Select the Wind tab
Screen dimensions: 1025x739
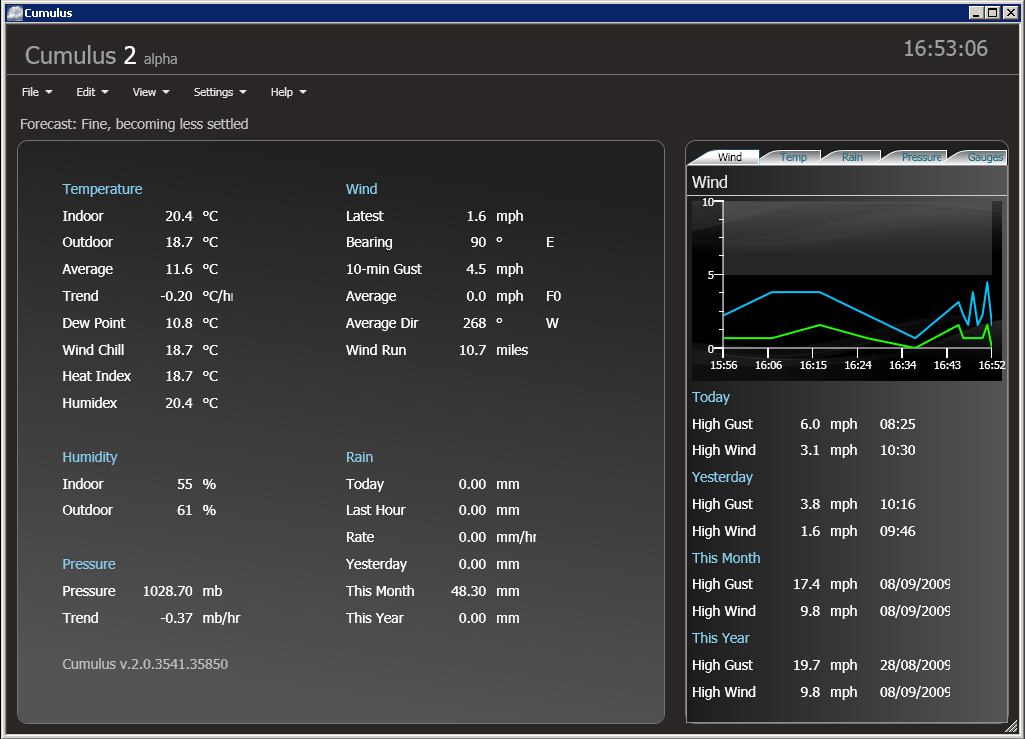729,157
